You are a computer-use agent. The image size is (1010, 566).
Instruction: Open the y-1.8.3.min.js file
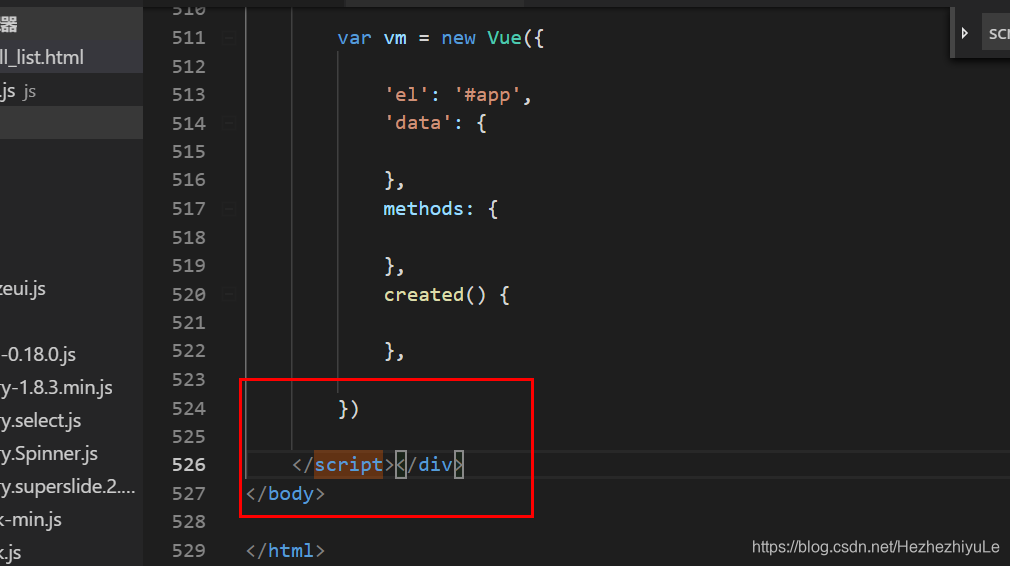click(x=56, y=387)
